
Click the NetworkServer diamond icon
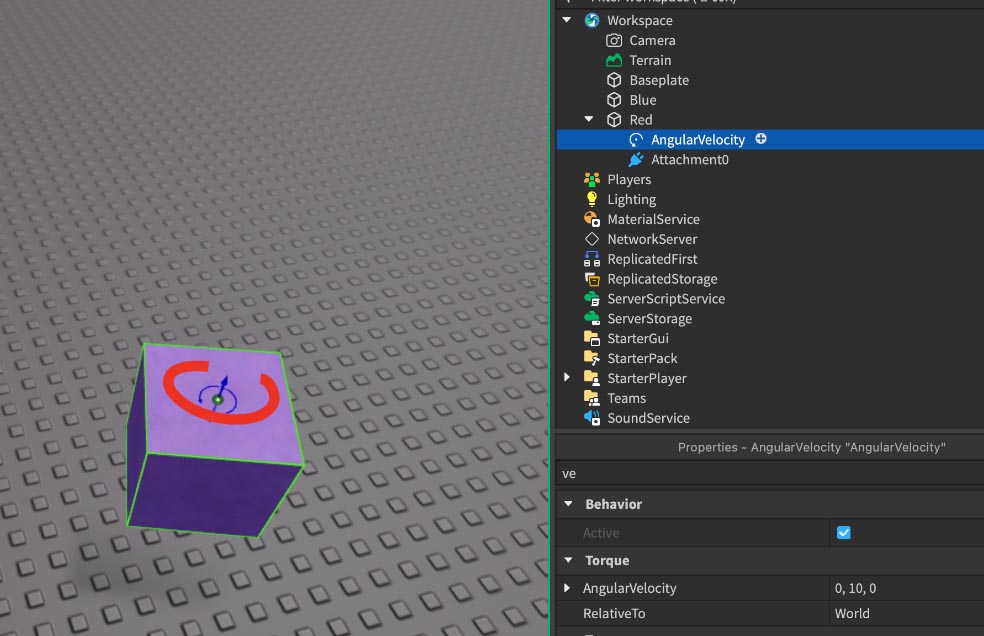pos(592,239)
